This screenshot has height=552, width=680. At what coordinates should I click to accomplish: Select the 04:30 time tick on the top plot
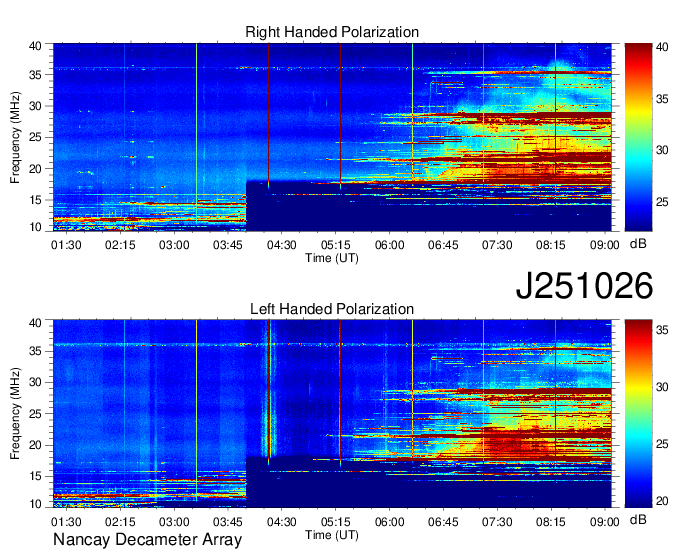281,244
